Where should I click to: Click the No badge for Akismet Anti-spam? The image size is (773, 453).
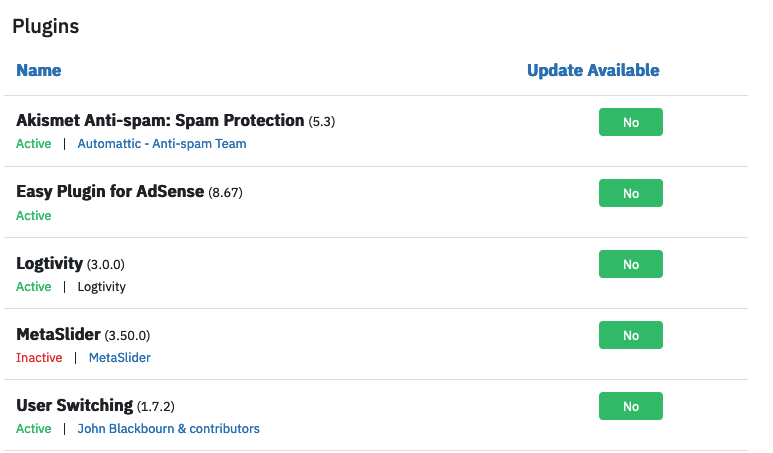(631, 122)
